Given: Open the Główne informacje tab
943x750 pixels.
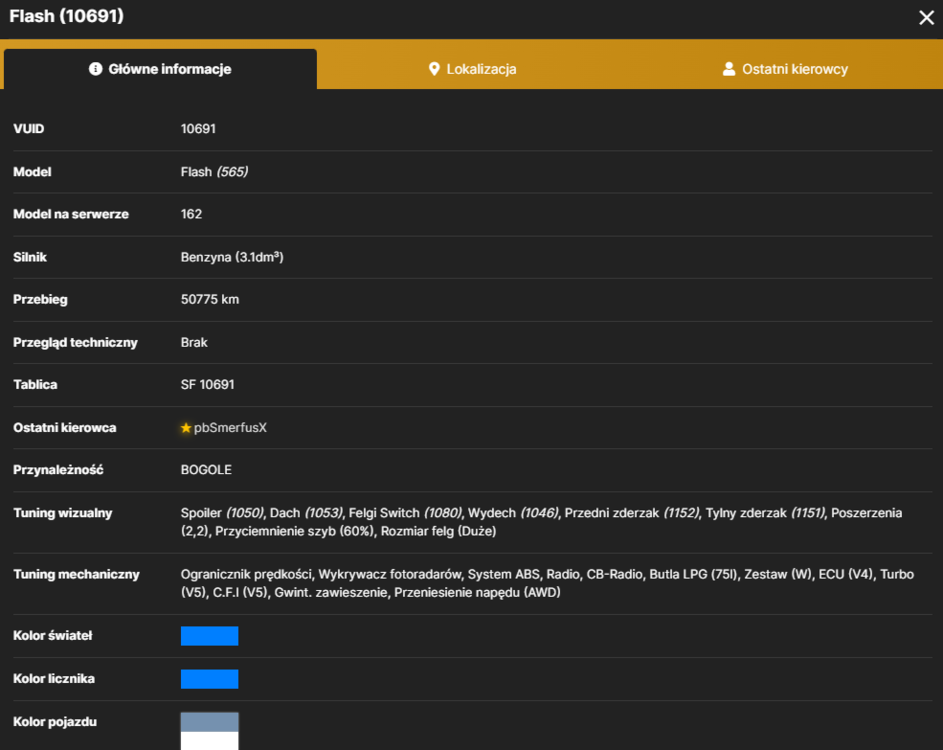Looking at the screenshot, I should pyautogui.click(x=161, y=69).
